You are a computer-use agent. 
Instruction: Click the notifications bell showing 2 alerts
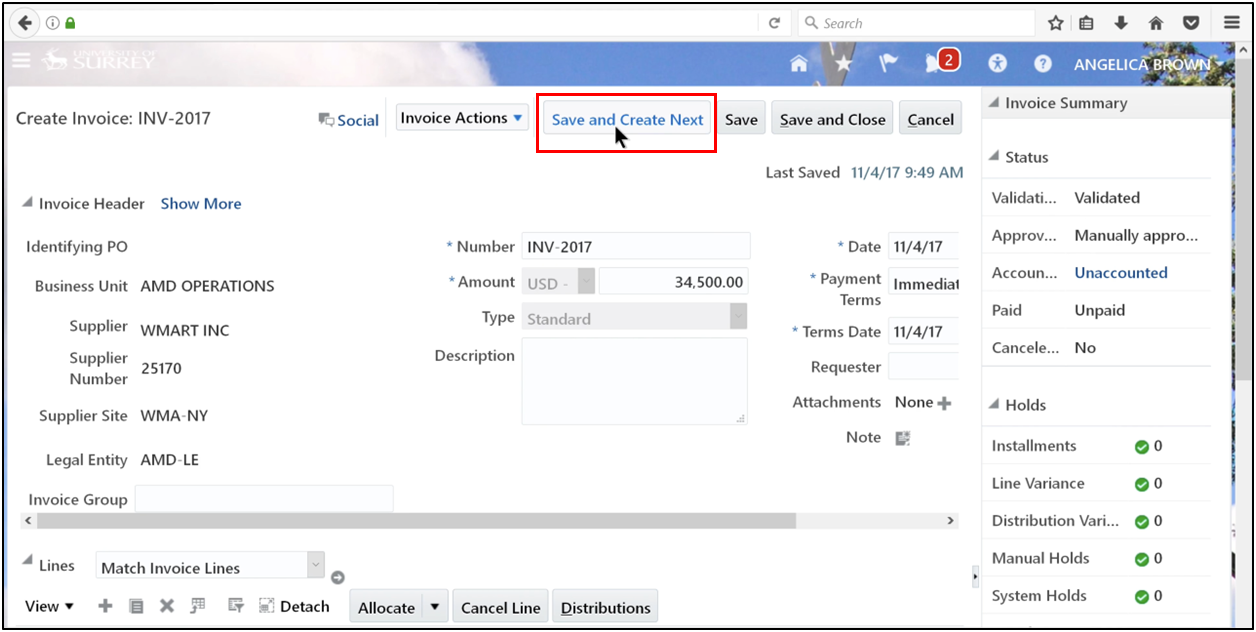click(x=936, y=60)
